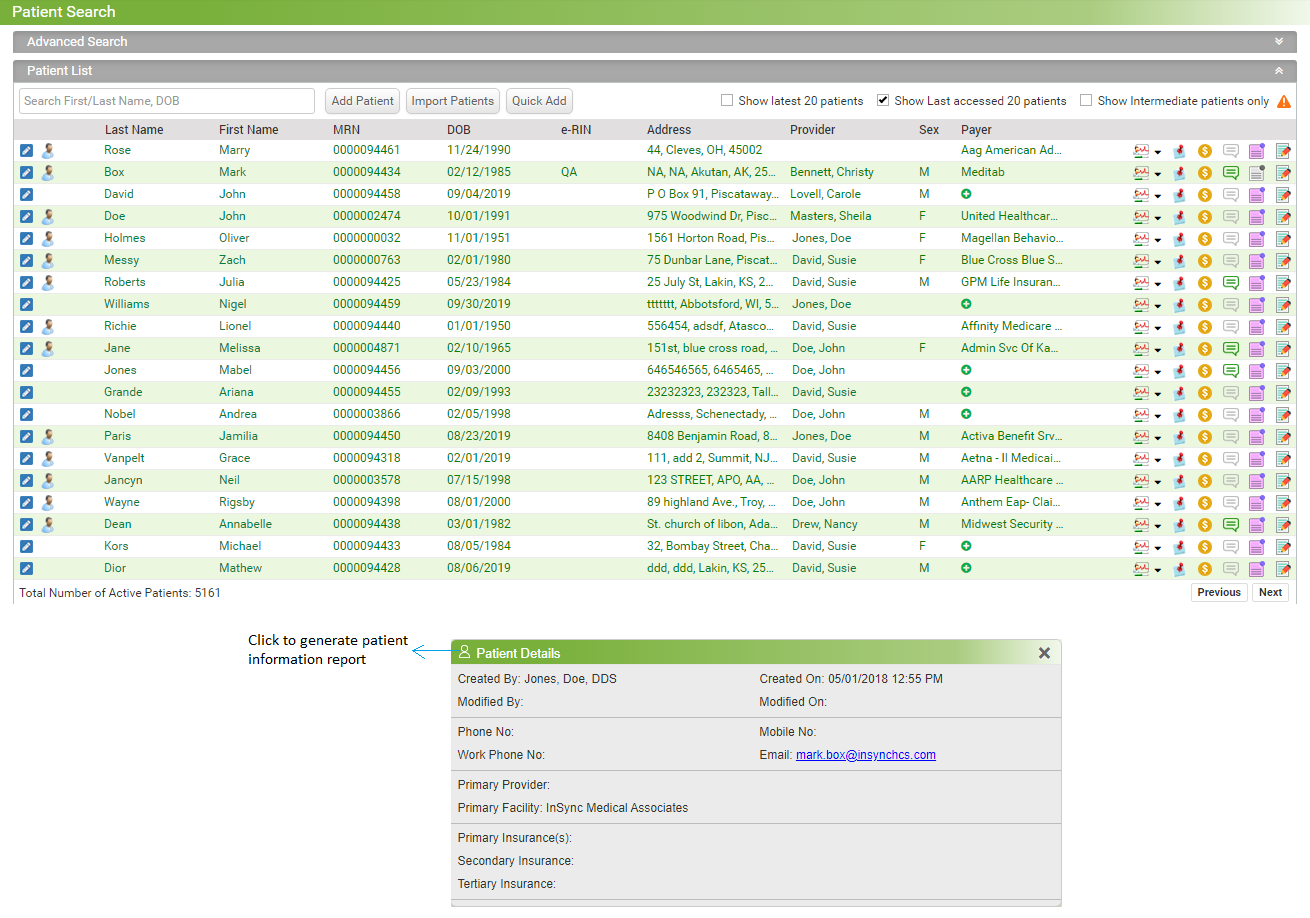Click the red pin icon for Julia Roberts
Viewport: 1310px width, 918px height.
(x=1179, y=282)
